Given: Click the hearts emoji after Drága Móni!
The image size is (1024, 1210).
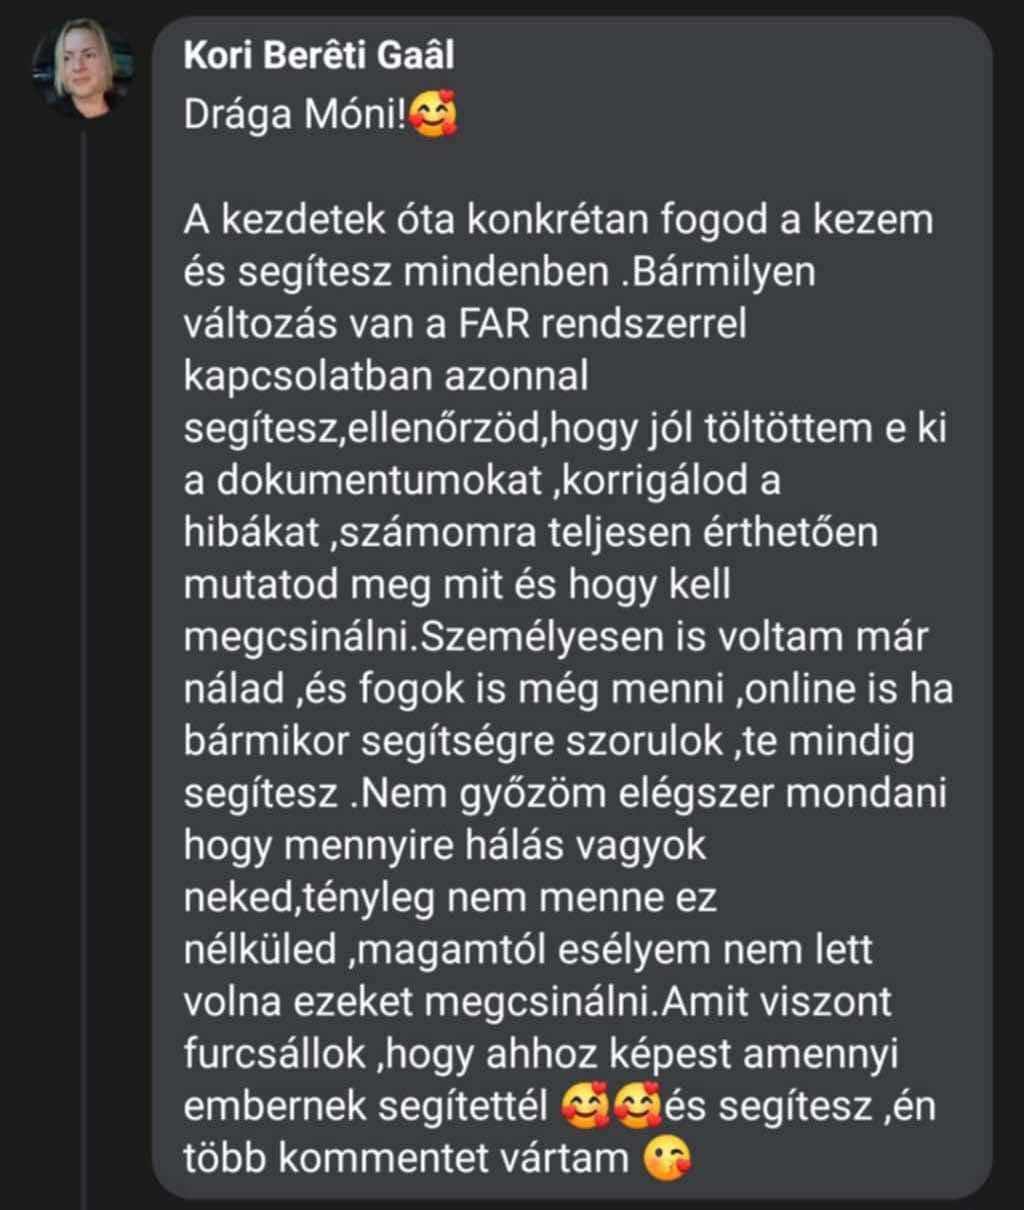Looking at the screenshot, I should click(x=434, y=116).
